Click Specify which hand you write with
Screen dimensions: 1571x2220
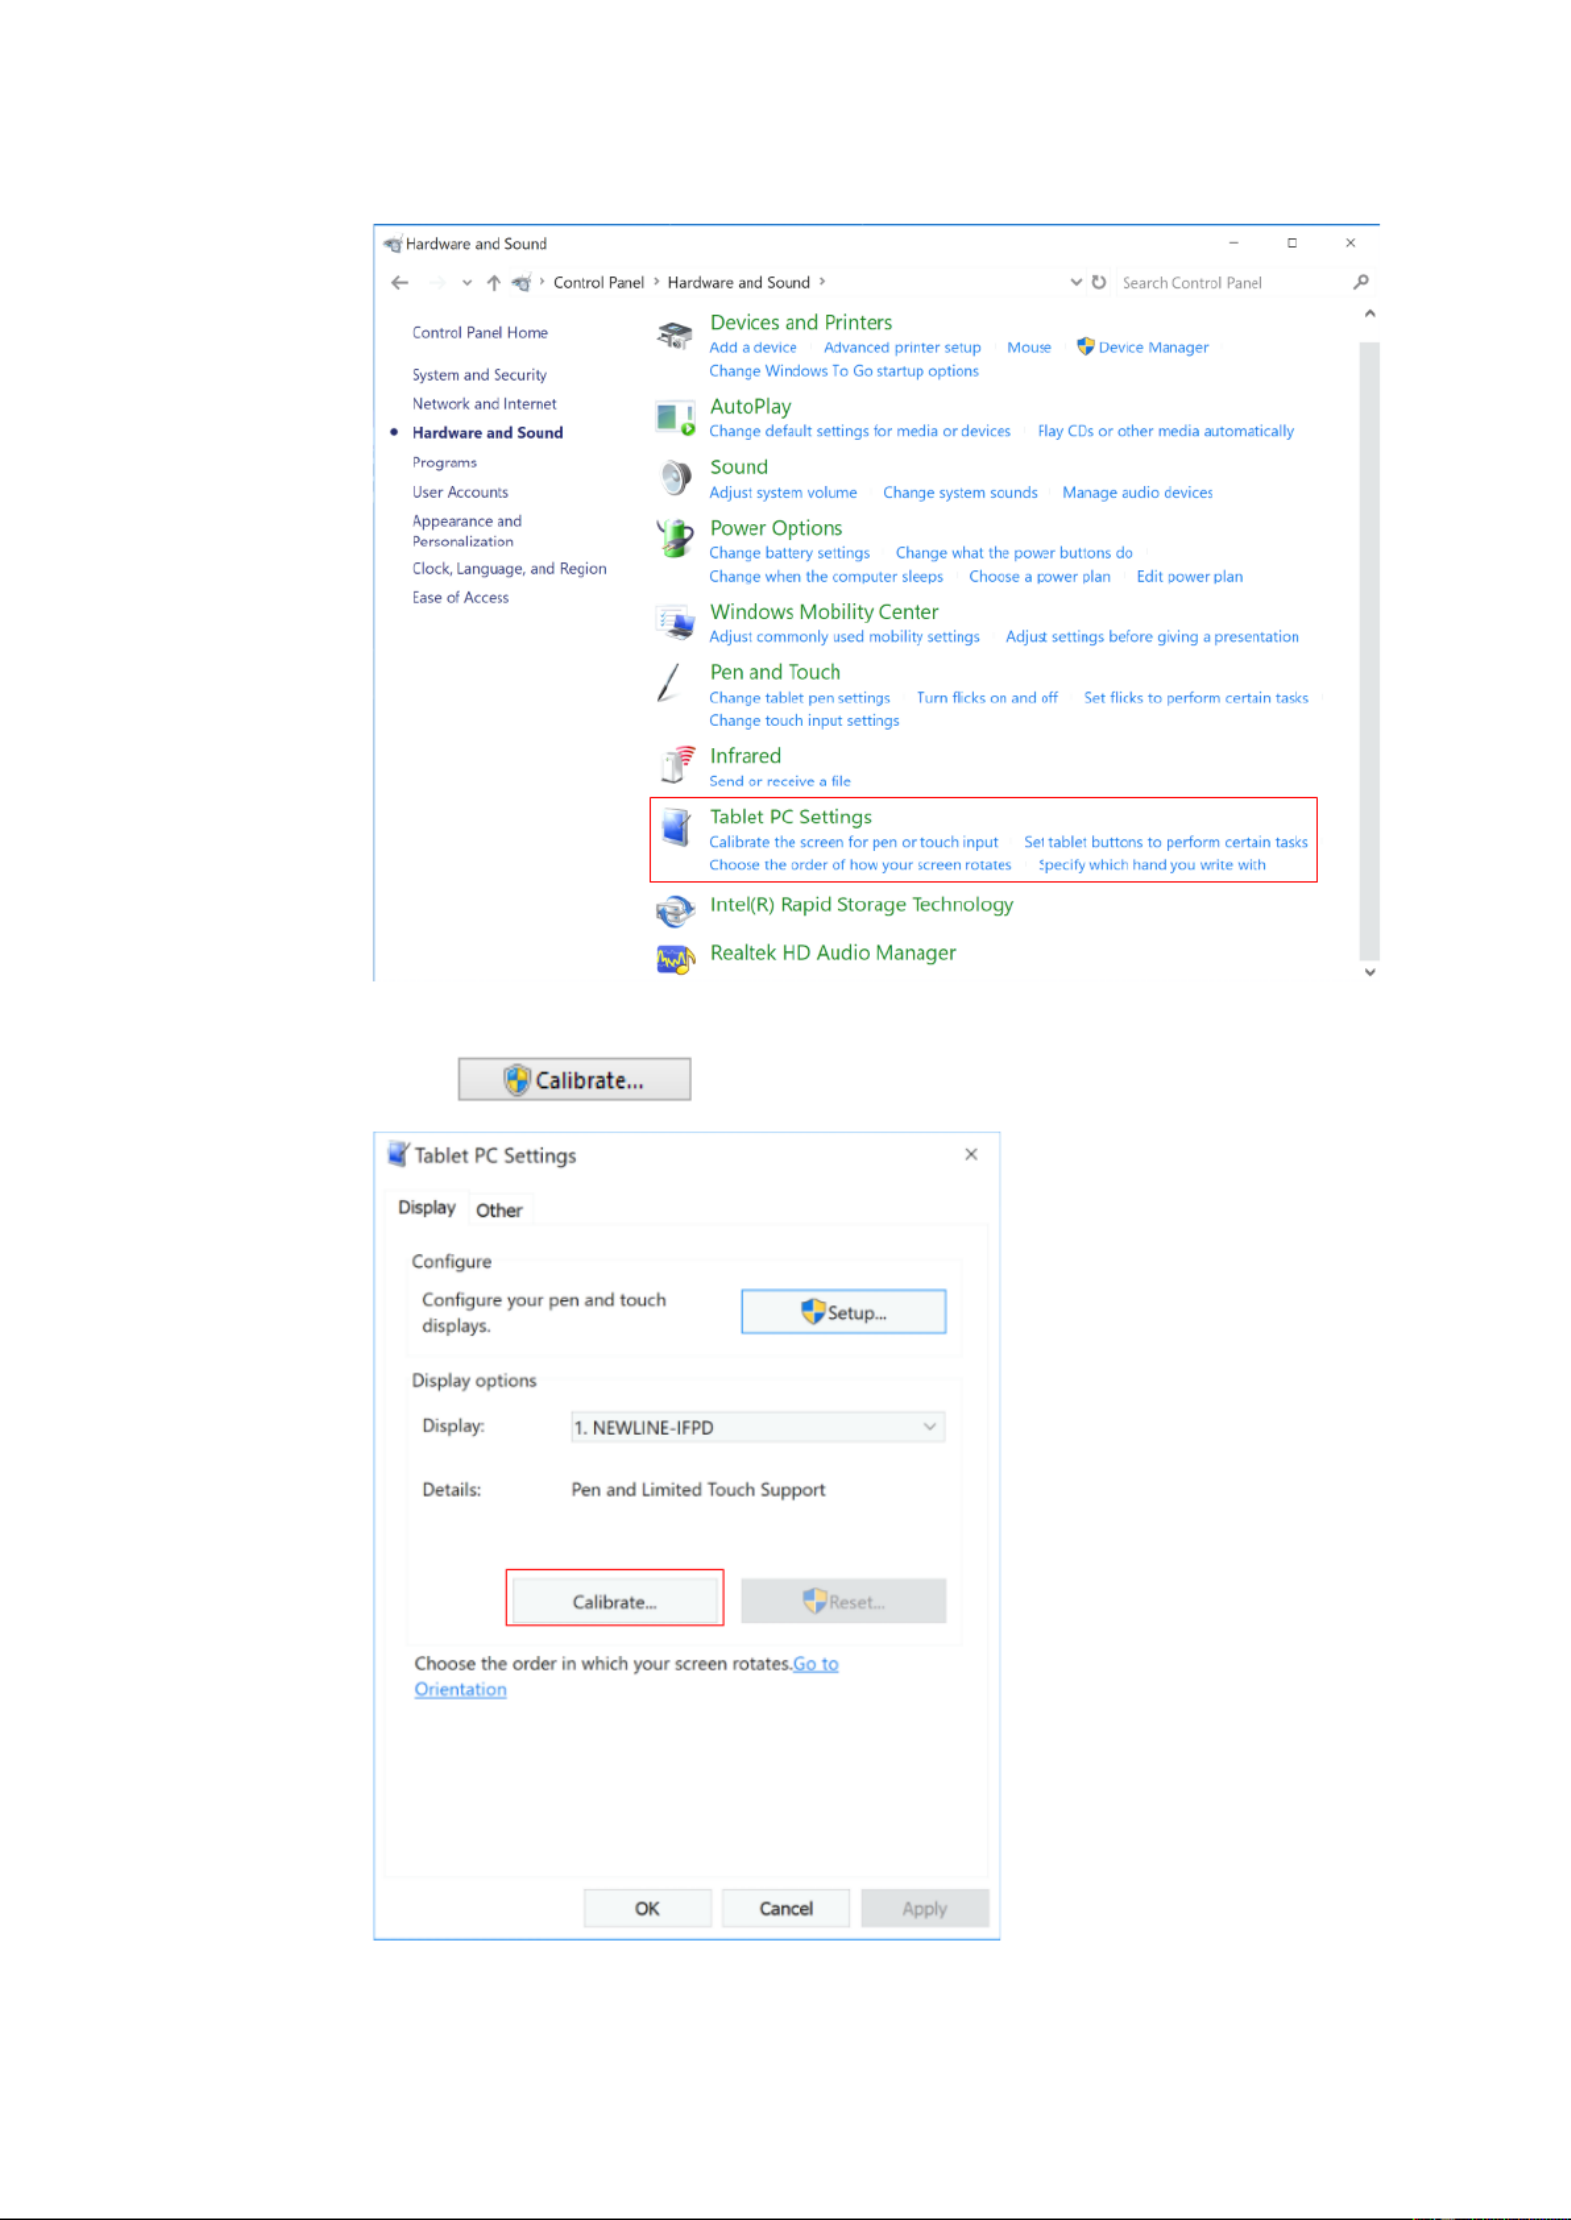pos(1152,864)
